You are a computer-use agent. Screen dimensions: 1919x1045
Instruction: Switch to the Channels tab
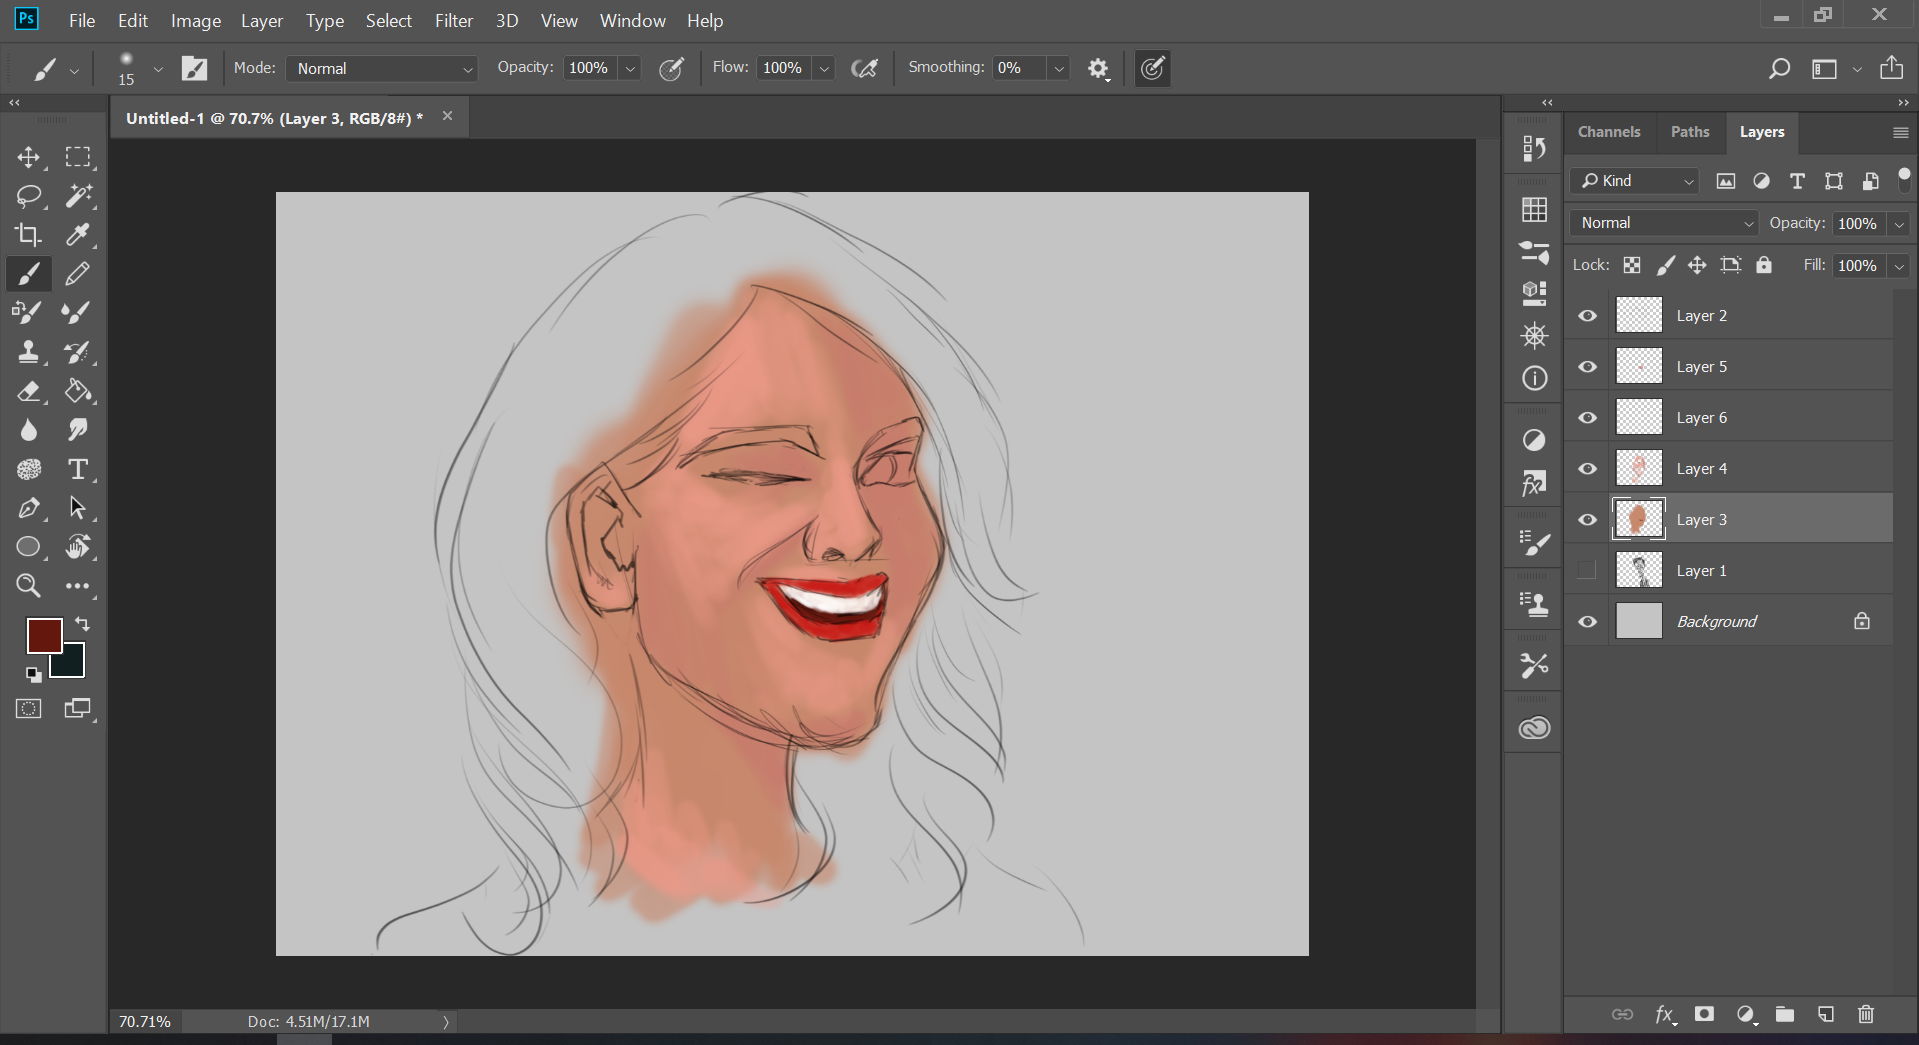pos(1609,132)
